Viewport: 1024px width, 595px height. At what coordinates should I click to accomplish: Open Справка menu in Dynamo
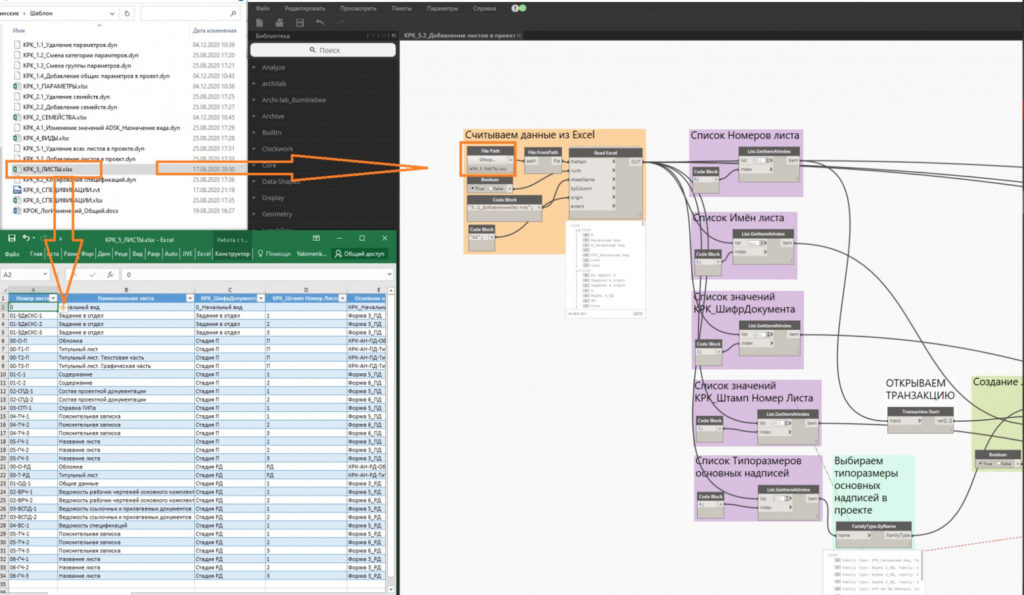pos(485,8)
